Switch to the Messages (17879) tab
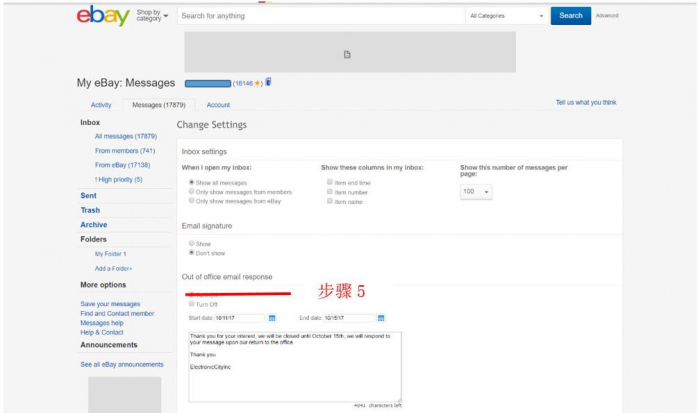 pos(159,105)
